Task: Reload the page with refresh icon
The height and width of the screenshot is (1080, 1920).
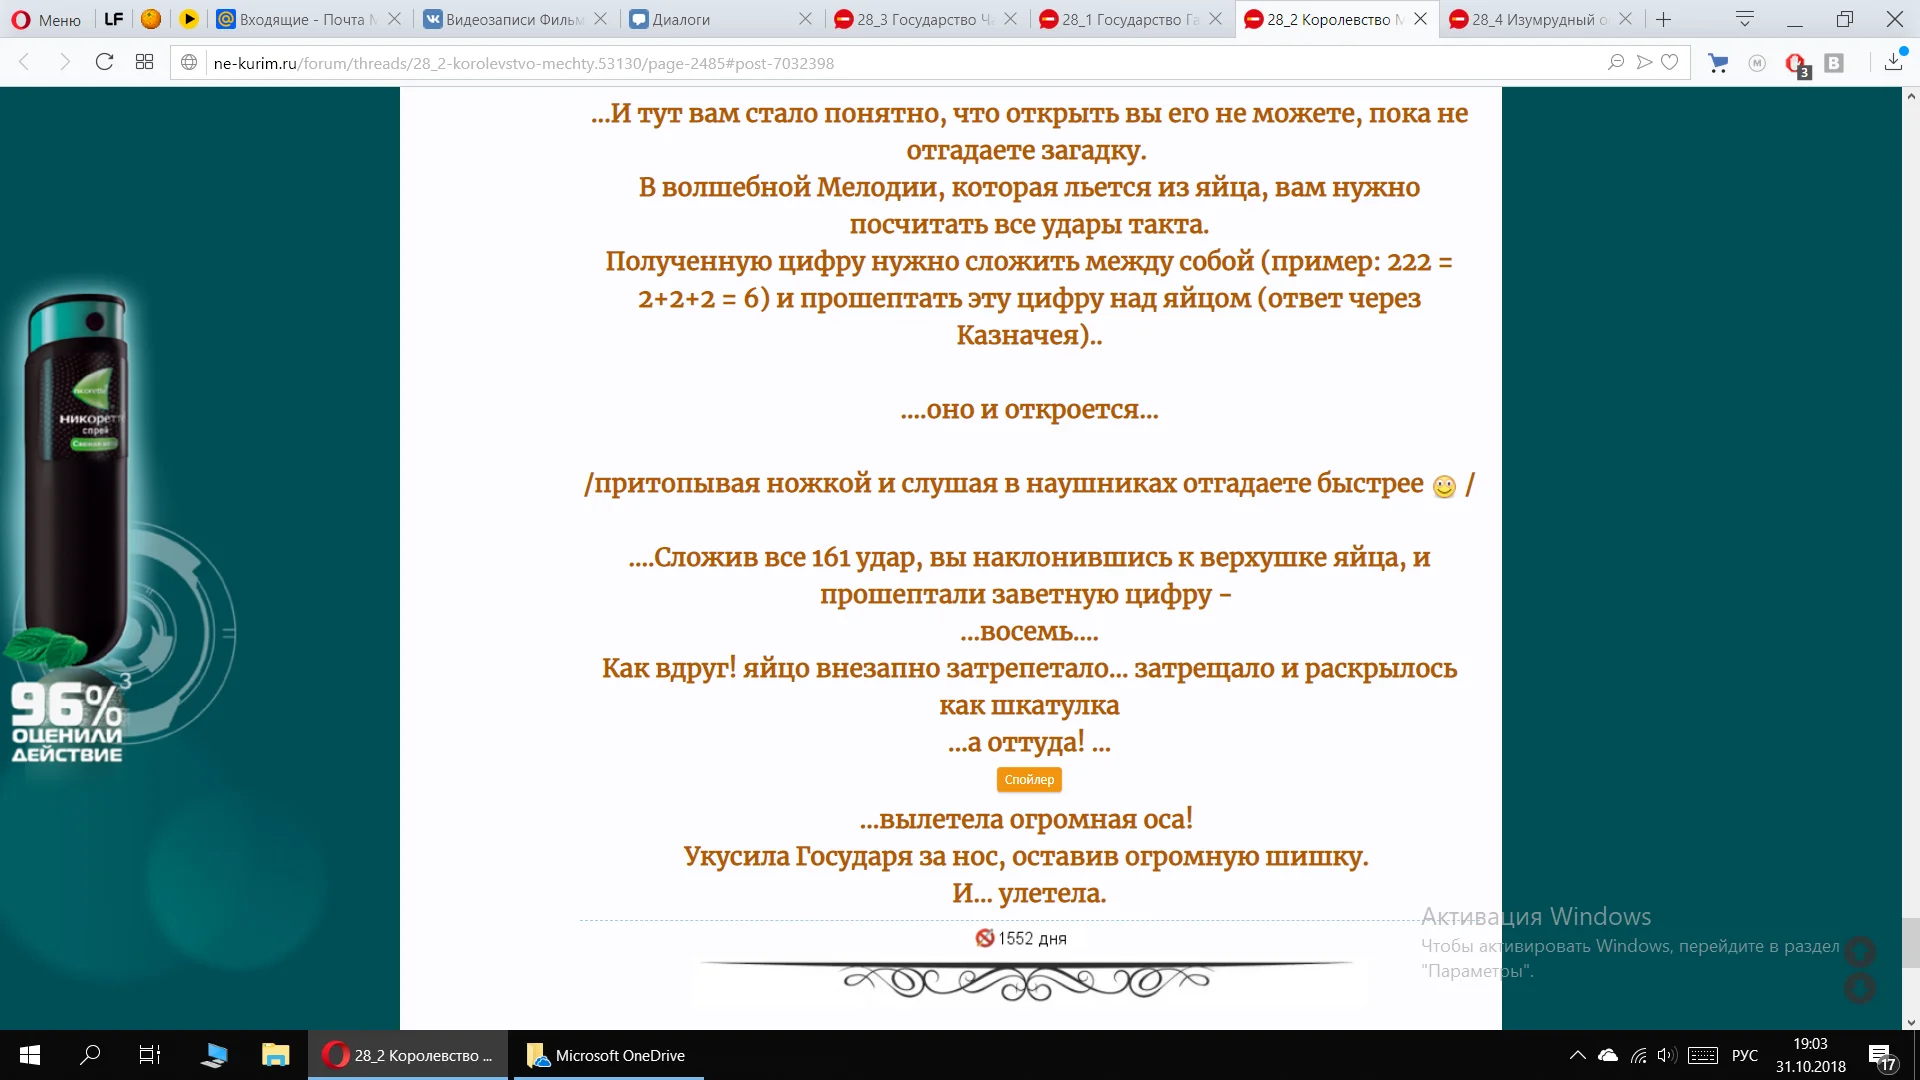Action: tap(104, 62)
